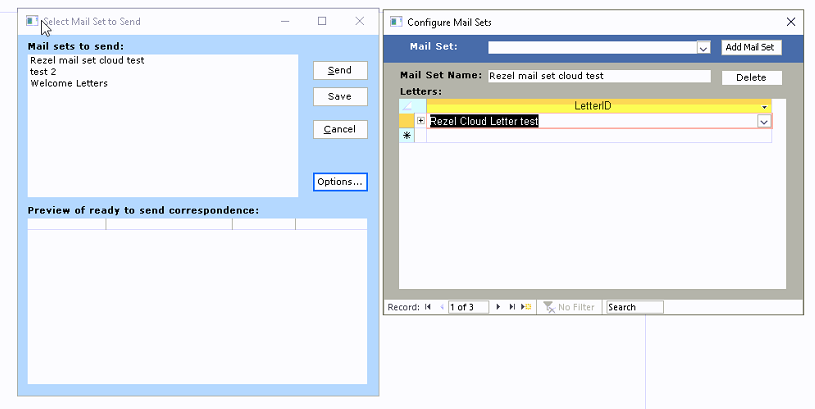815x409 pixels.
Task: Click the Options... button
Action: coord(340,182)
